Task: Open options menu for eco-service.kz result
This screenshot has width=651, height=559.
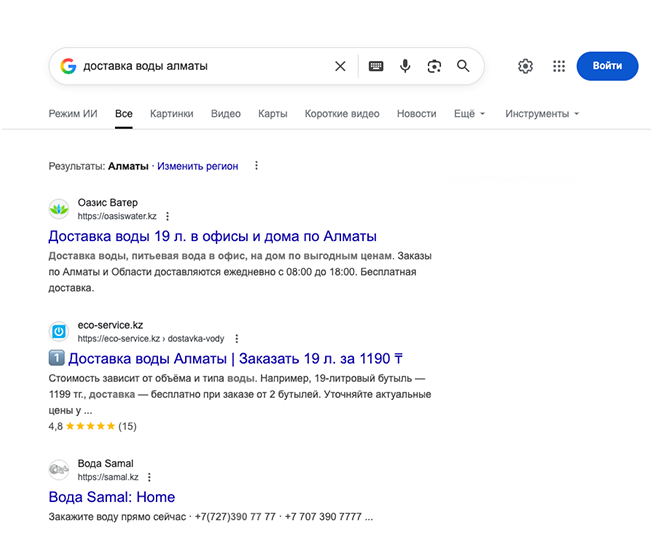Action: pyautogui.click(x=236, y=339)
